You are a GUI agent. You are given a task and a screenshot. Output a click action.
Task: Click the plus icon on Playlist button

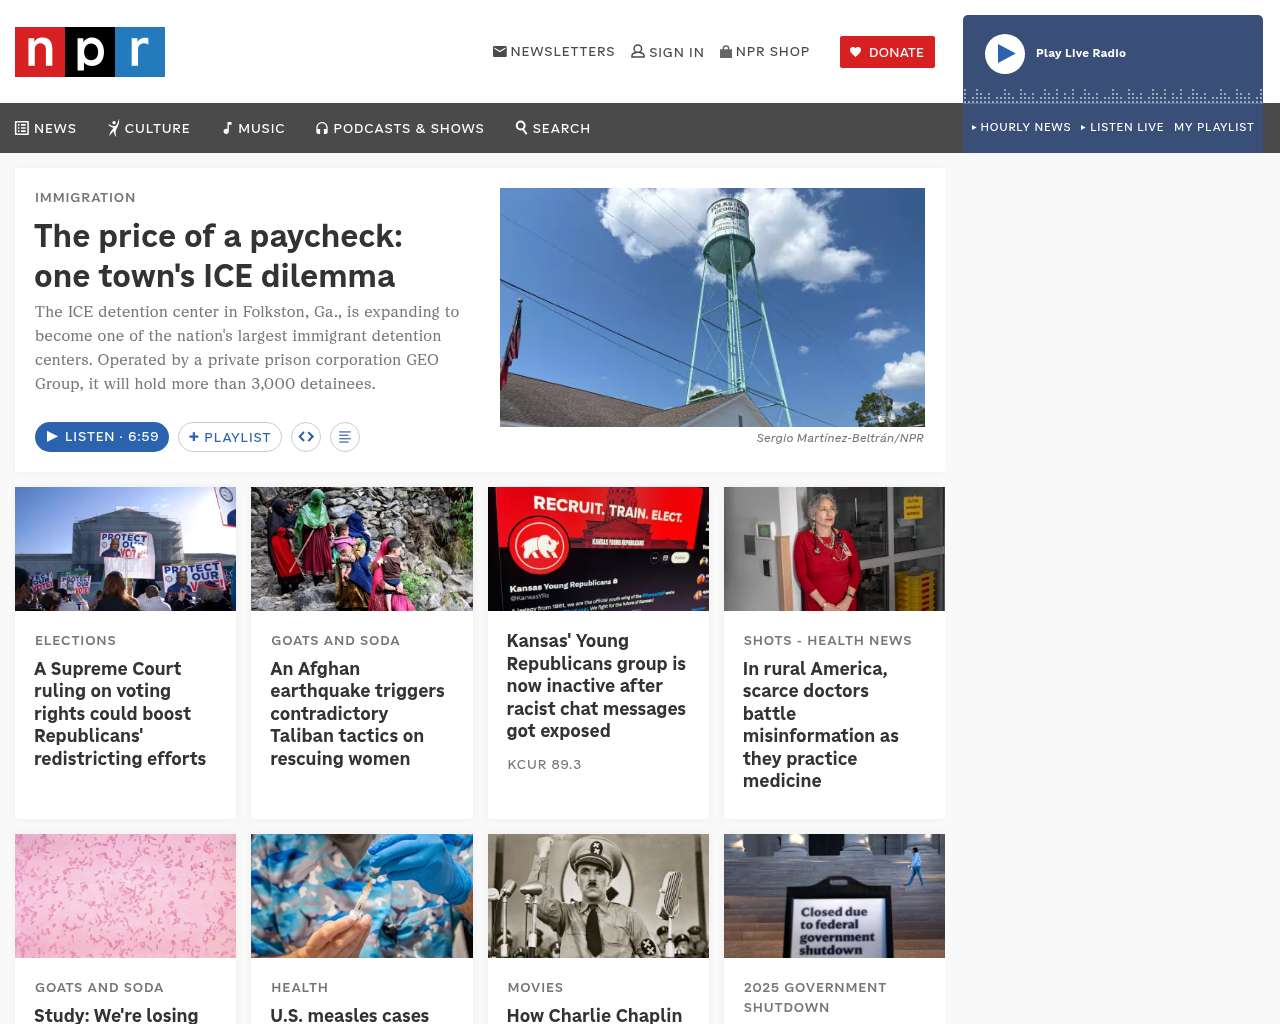[194, 437]
